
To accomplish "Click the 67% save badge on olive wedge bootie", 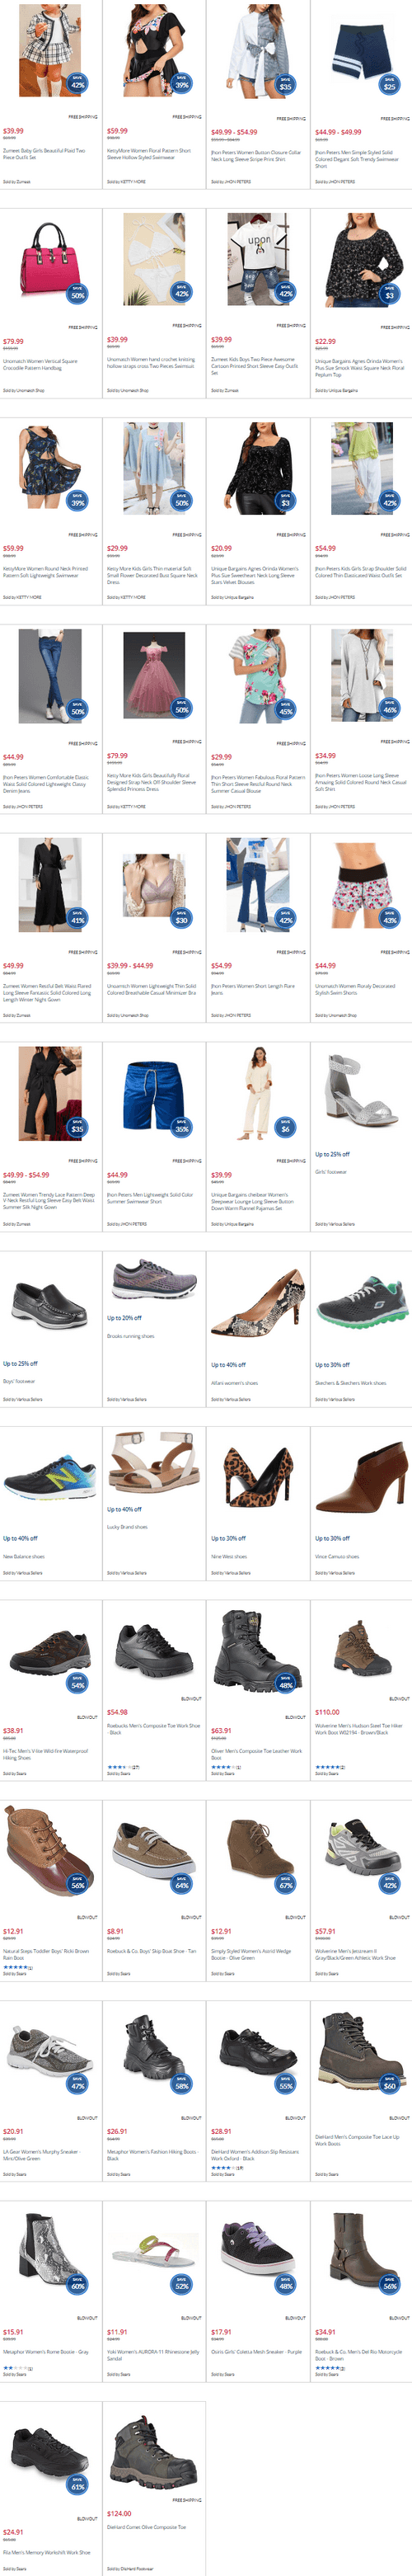I will (285, 1884).
